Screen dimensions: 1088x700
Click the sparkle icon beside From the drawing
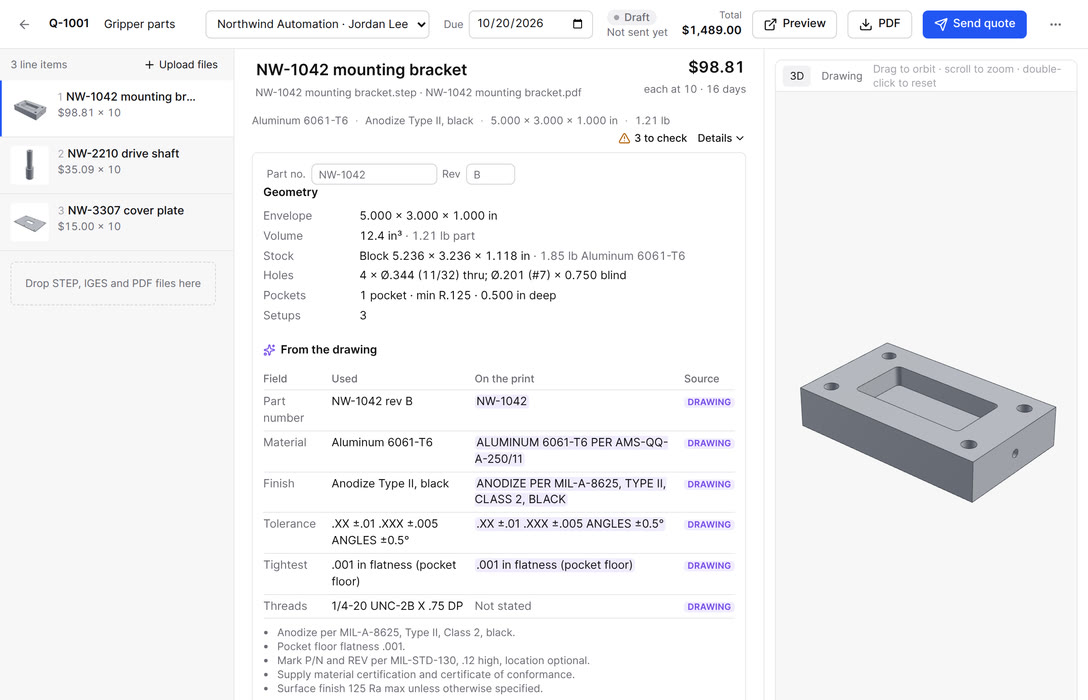point(269,350)
